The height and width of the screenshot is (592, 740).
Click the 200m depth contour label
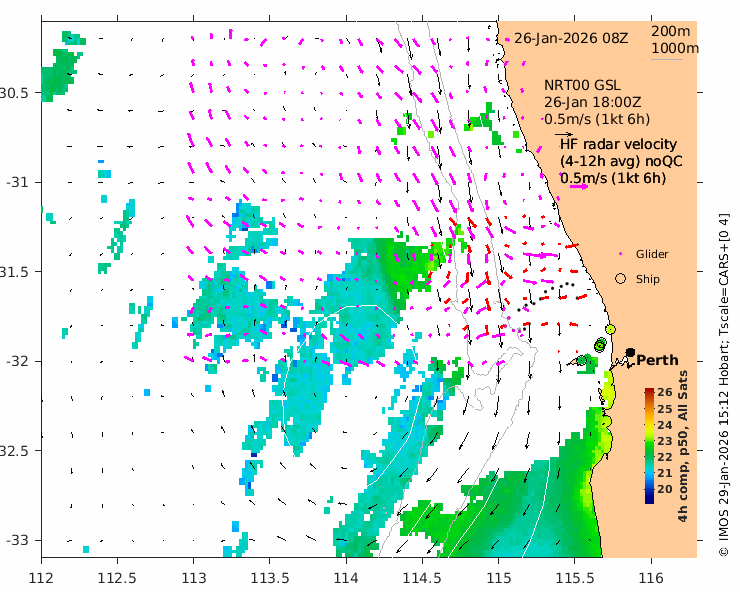[670, 31]
